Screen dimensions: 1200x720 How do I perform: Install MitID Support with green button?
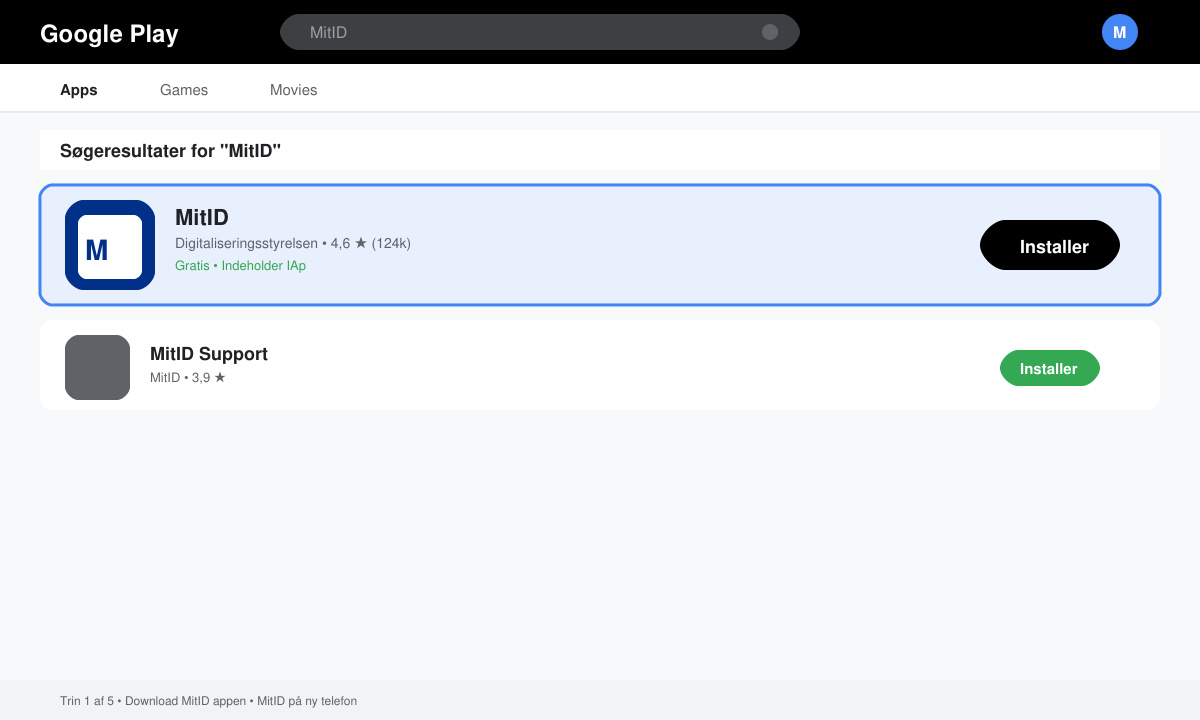1050,368
